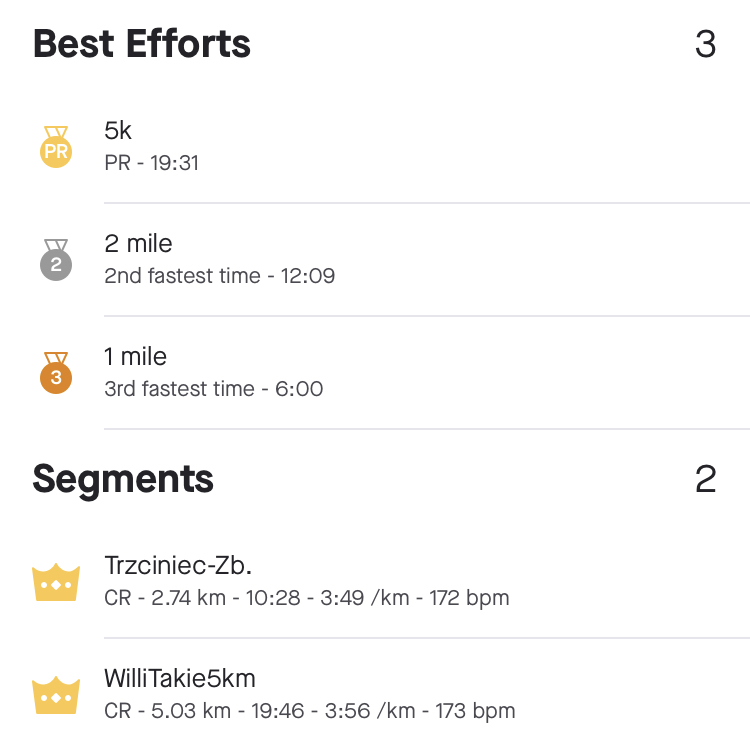This screenshot has width=750, height=749.
Task: Open the Trzciniec-Zb. segment
Action: (x=178, y=566)
